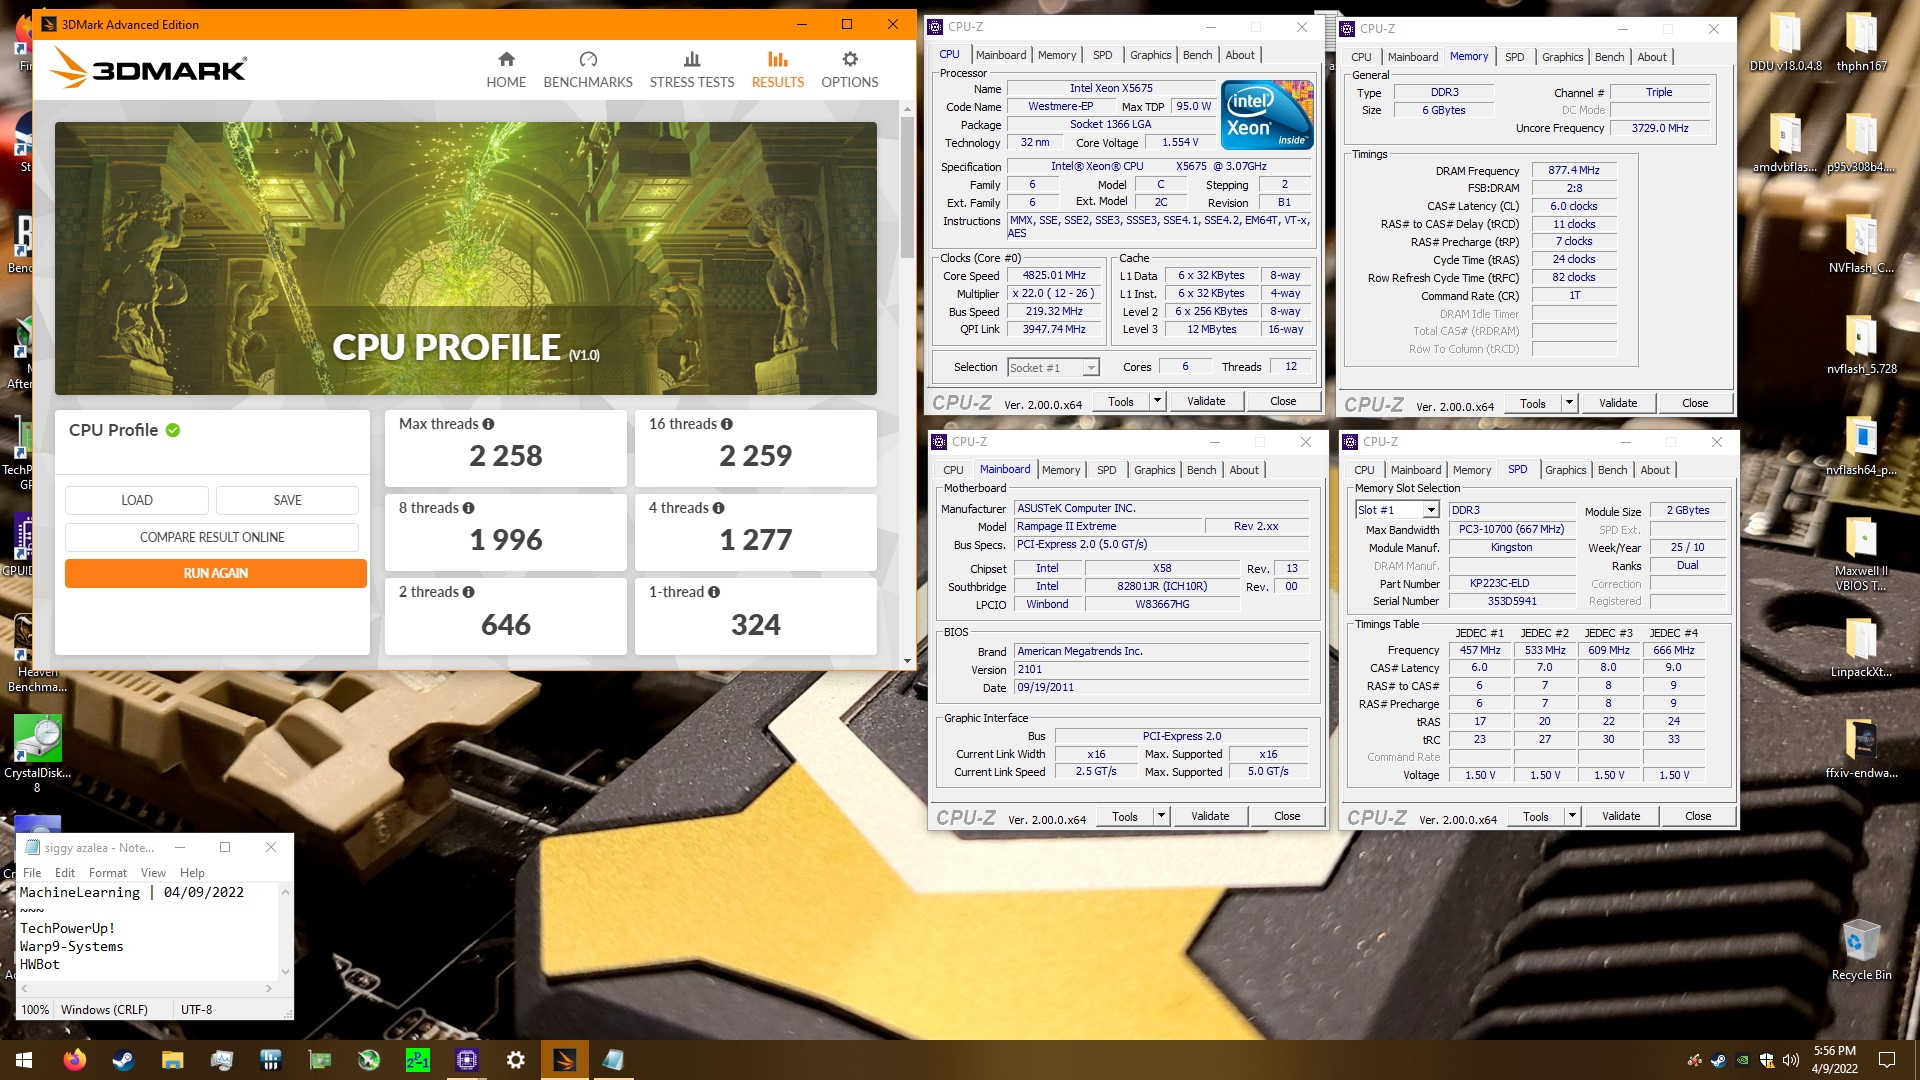Open Firefox from the taskbar
1920x1080 pixels.
pos(74,1060)
